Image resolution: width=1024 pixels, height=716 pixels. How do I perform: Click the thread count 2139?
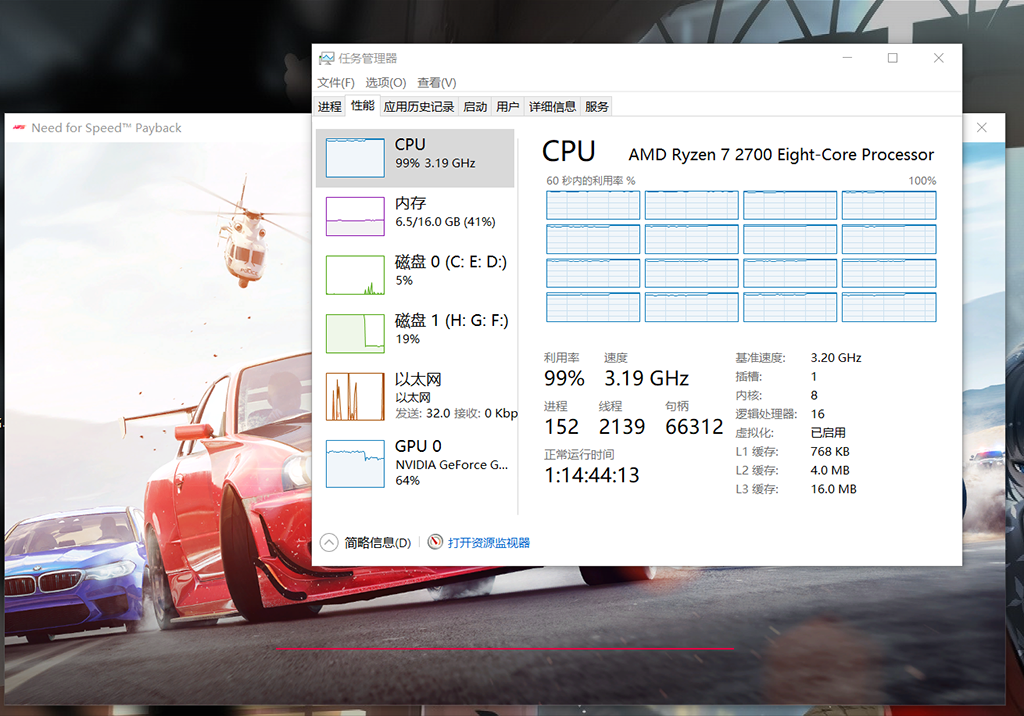click(622, 427)
